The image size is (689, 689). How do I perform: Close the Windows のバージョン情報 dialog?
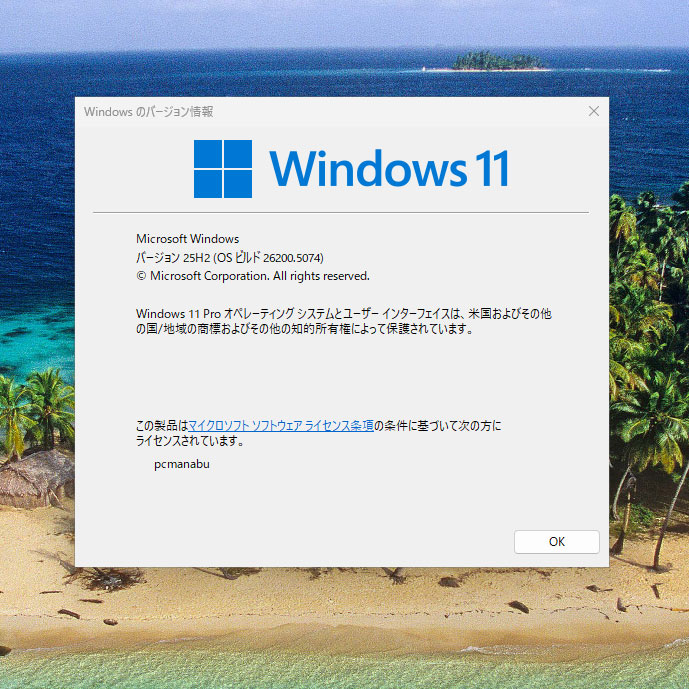(594, 111)
